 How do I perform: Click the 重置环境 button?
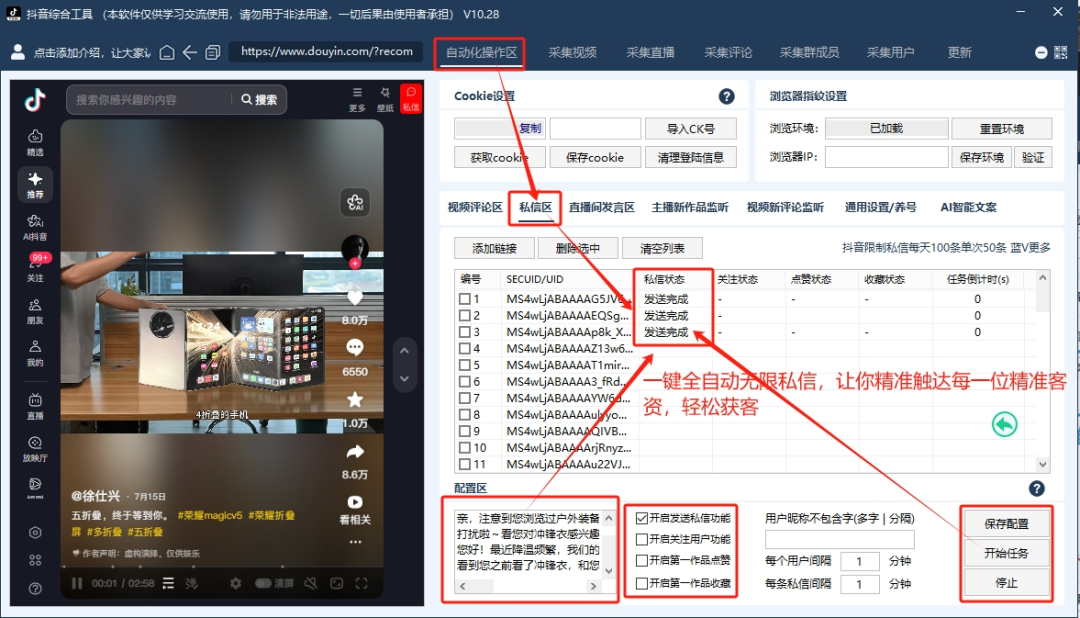point(1001,129)
